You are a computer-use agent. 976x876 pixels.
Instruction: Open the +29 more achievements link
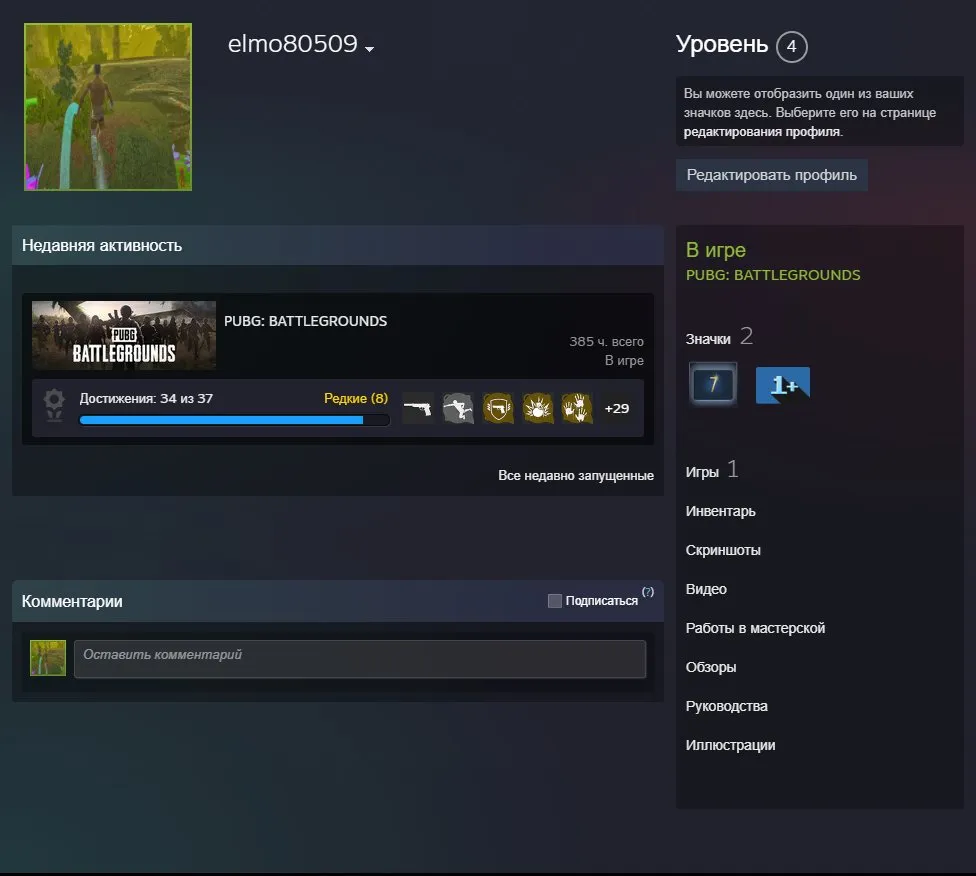tap(617, 408)
